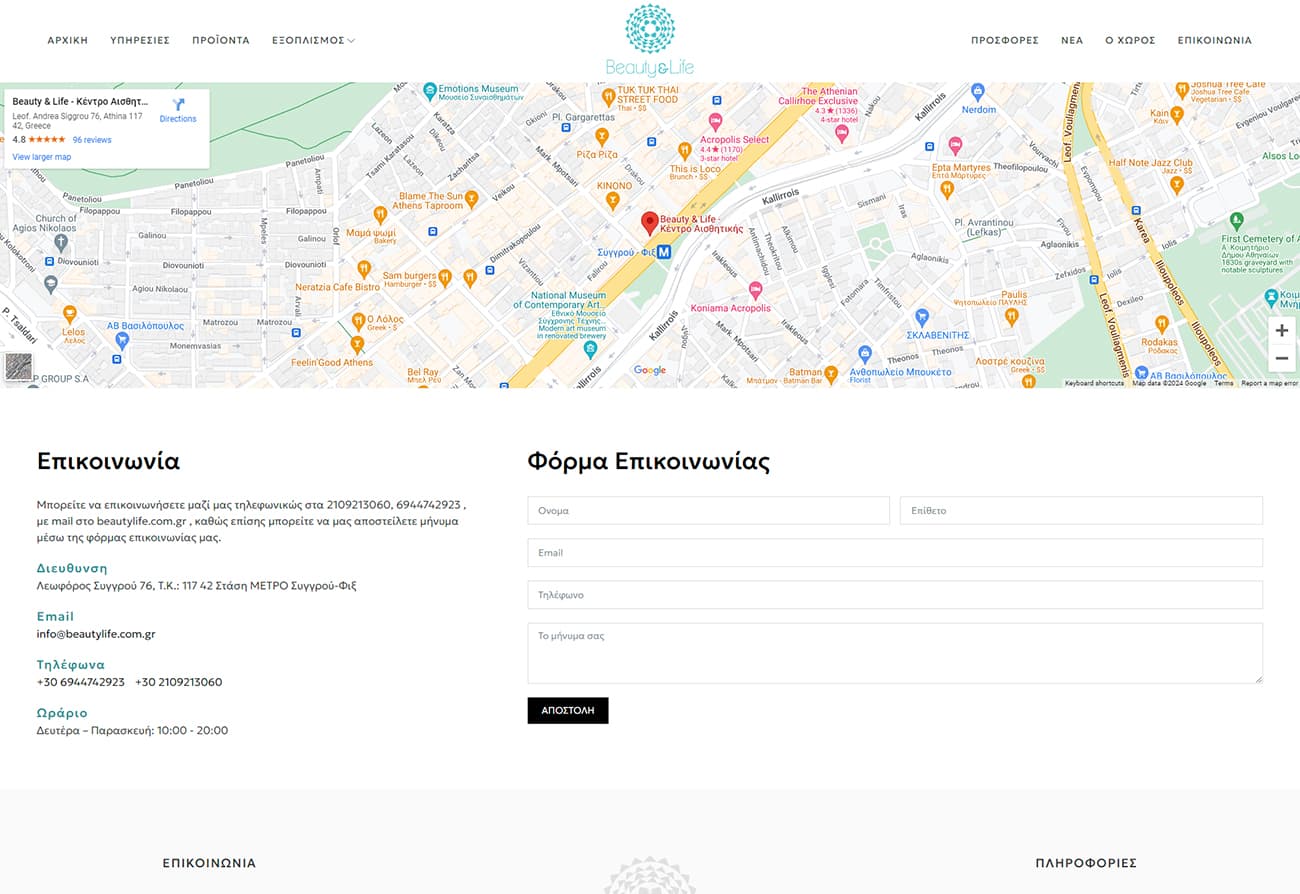Toggle satellite layer thumbnail on map
Image resolution: width=1300 pixels, height=894 pixels.
point(18,366)
